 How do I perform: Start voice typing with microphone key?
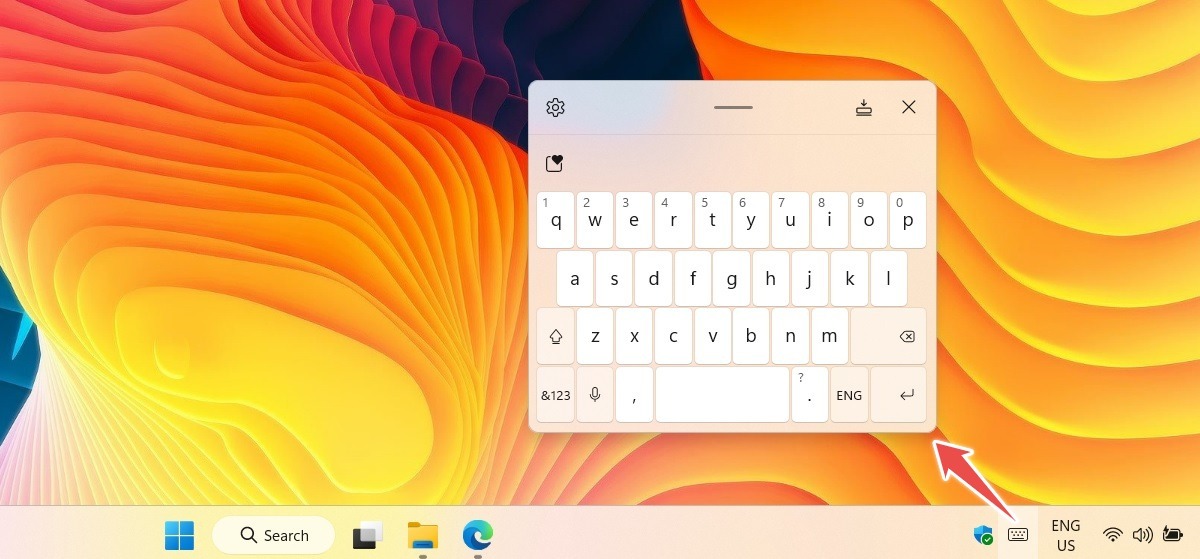point(595,395)
